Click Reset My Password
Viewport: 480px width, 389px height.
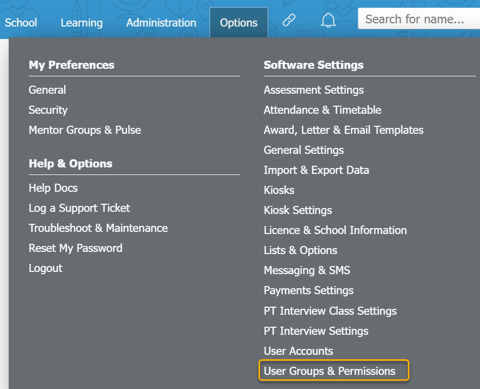coord(75,248)
